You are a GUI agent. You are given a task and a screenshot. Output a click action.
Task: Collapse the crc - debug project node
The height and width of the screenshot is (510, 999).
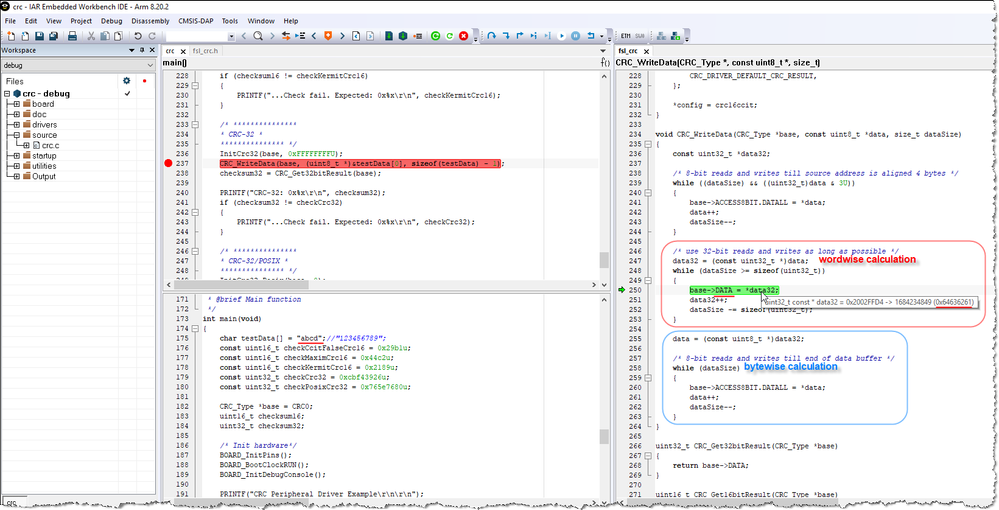click(x=6, y=94)
